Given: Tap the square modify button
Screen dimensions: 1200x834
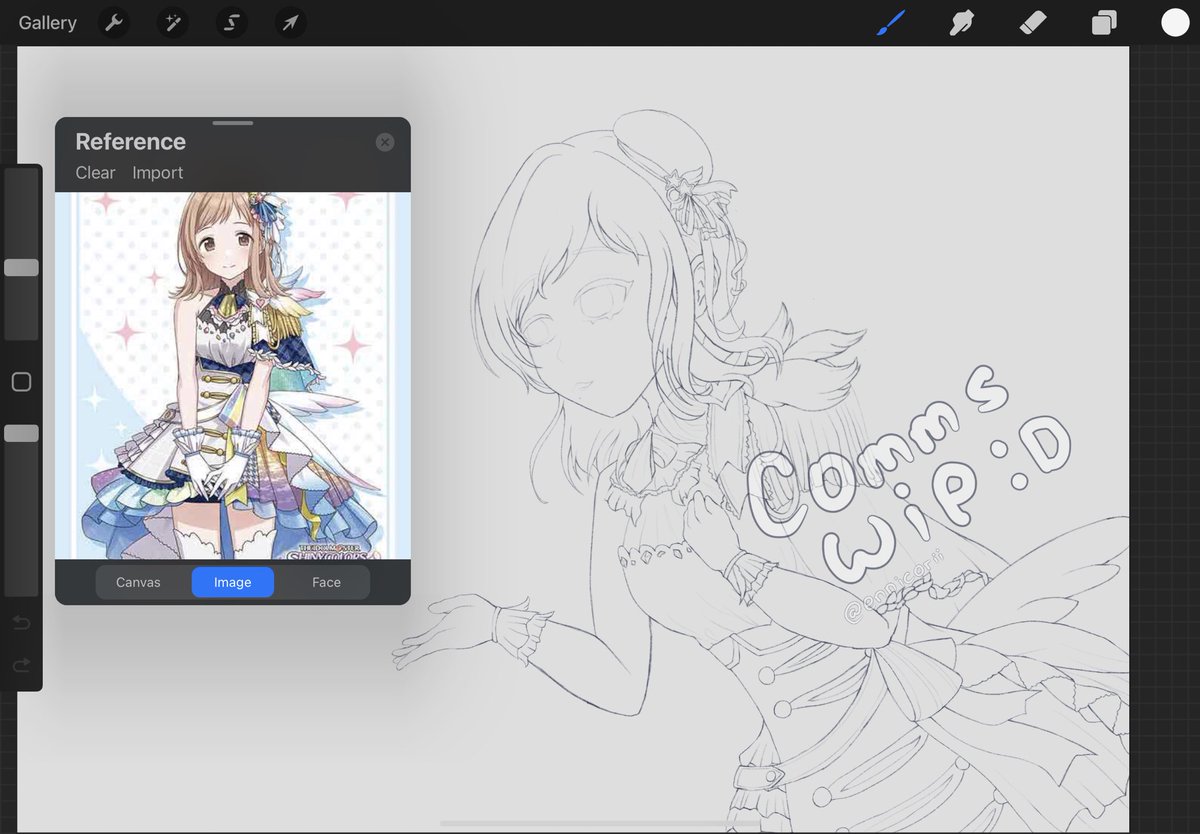Looking at the screenshot, I should click(x=21, y=382).
